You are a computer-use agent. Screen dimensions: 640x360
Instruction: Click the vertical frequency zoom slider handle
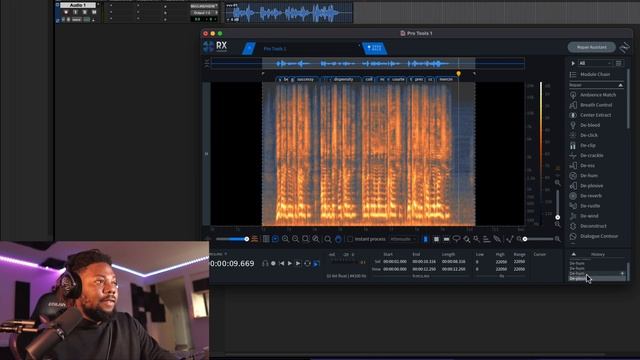click(x=558, y=218)
